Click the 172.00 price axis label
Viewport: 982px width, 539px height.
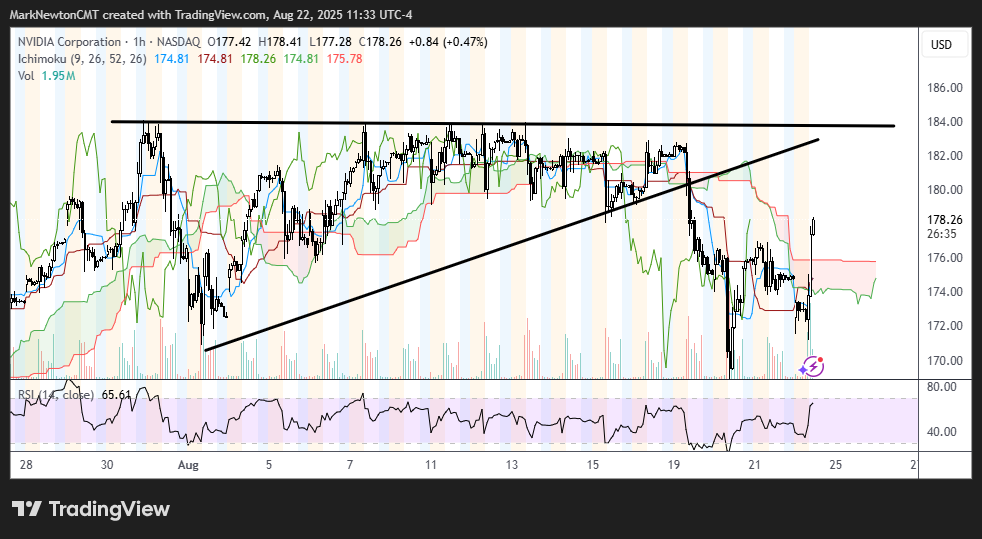[x=945, y=326]
